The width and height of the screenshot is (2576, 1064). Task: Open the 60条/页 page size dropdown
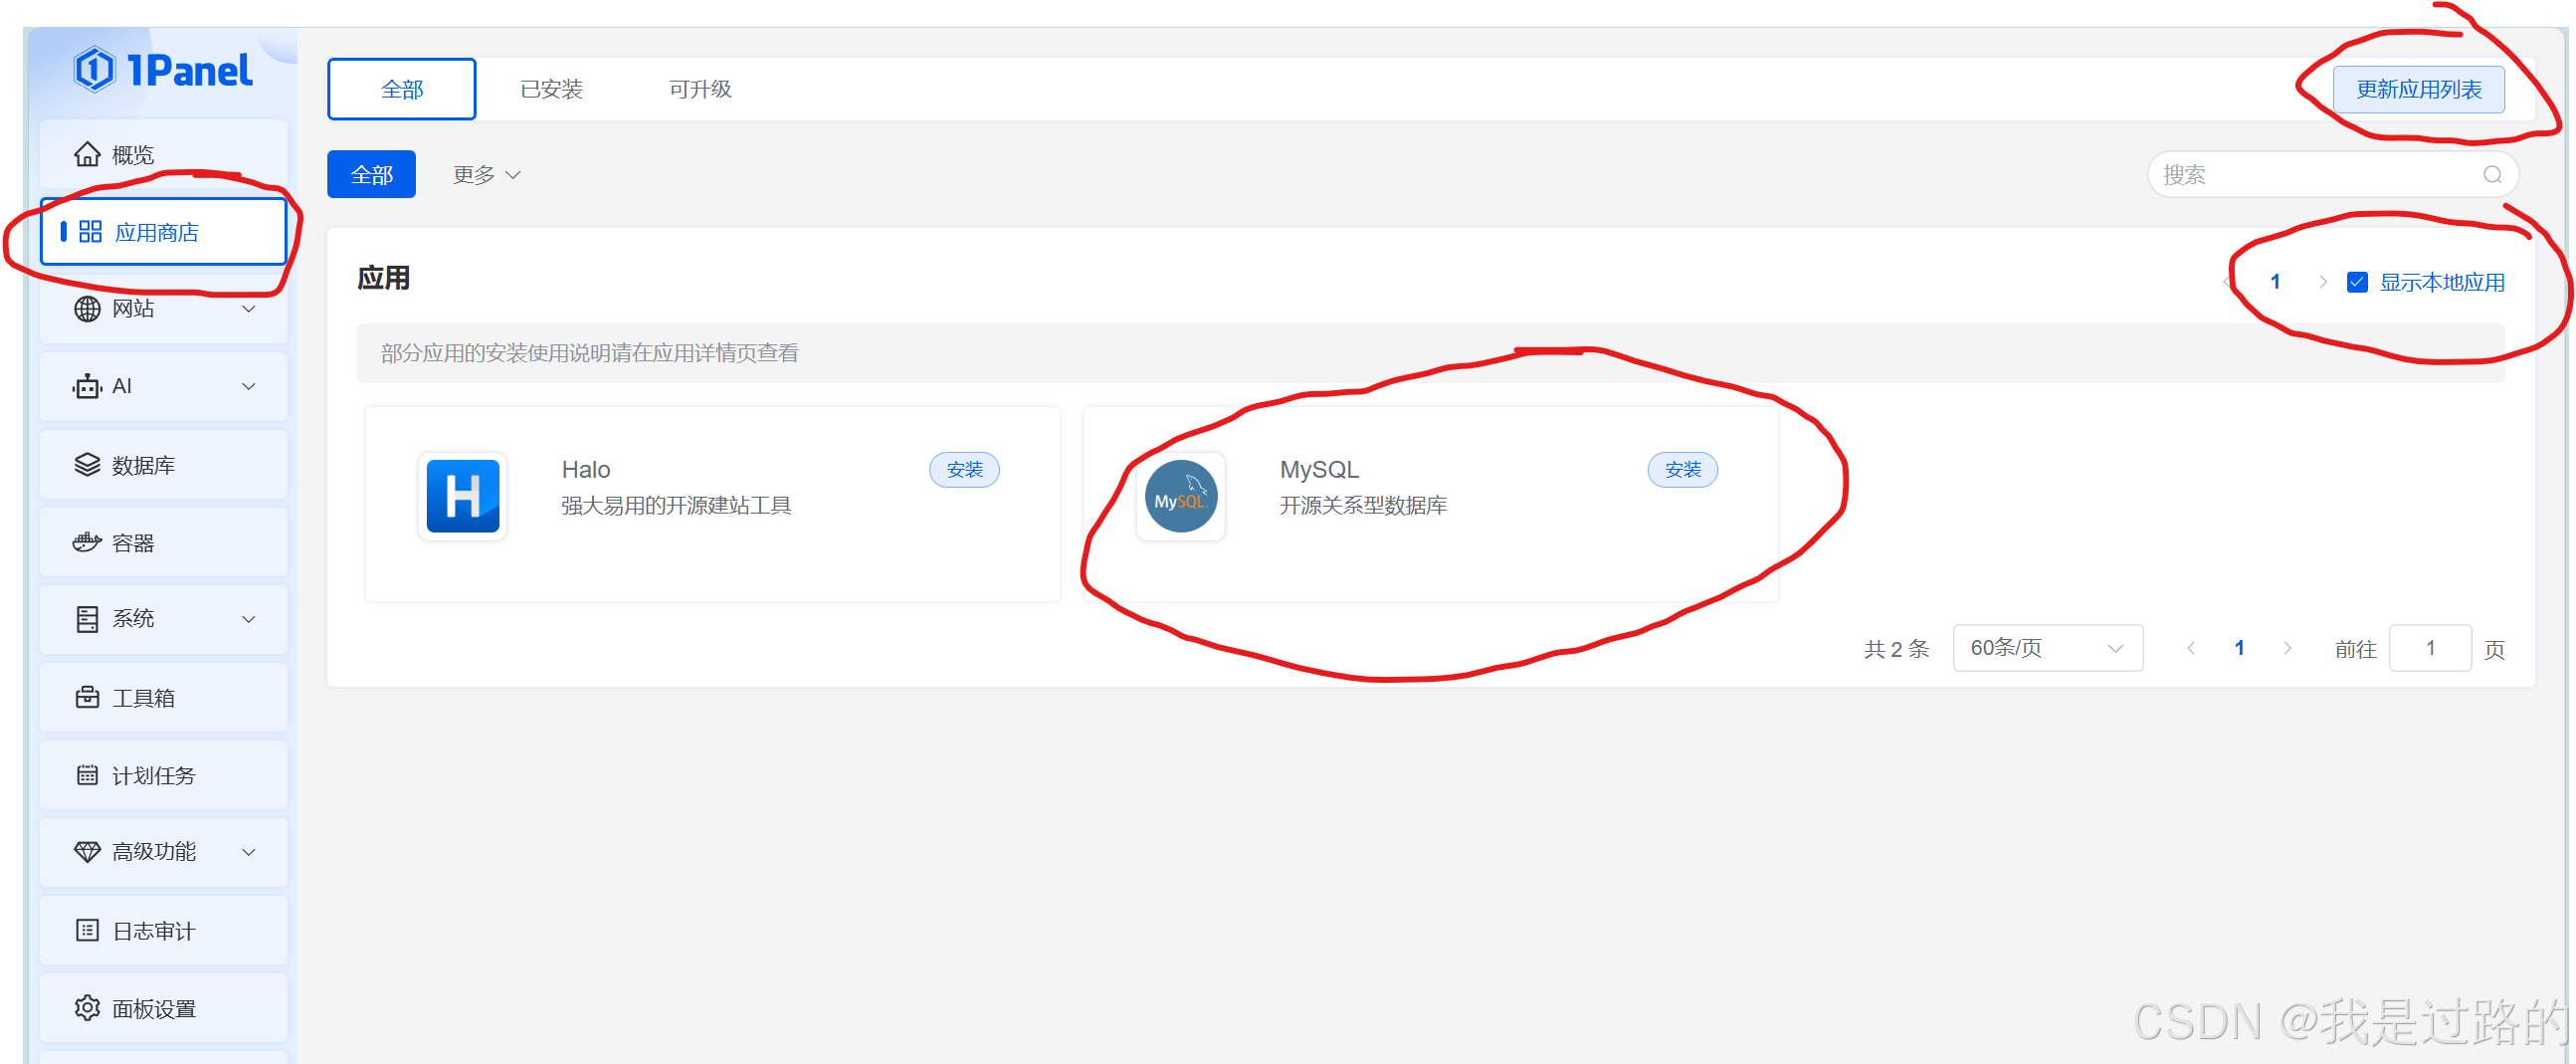click(x=2047, y=648)
